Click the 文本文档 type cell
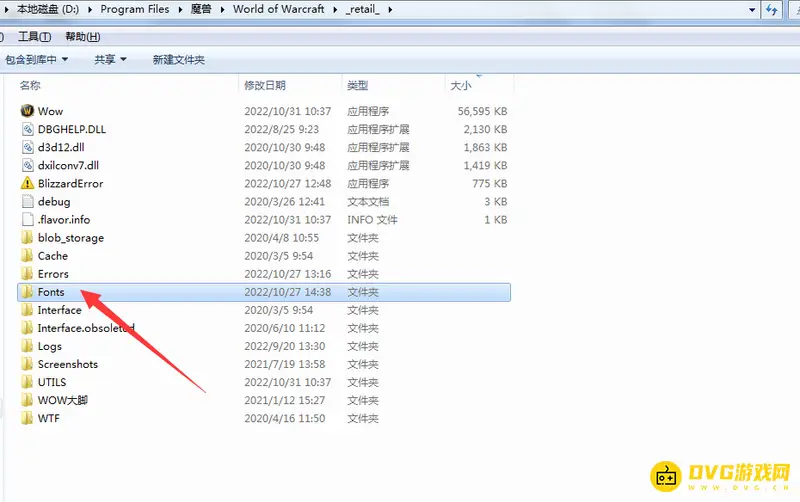Image resolution: width=800 pixels, height=502 pixels. click(368, 202)
